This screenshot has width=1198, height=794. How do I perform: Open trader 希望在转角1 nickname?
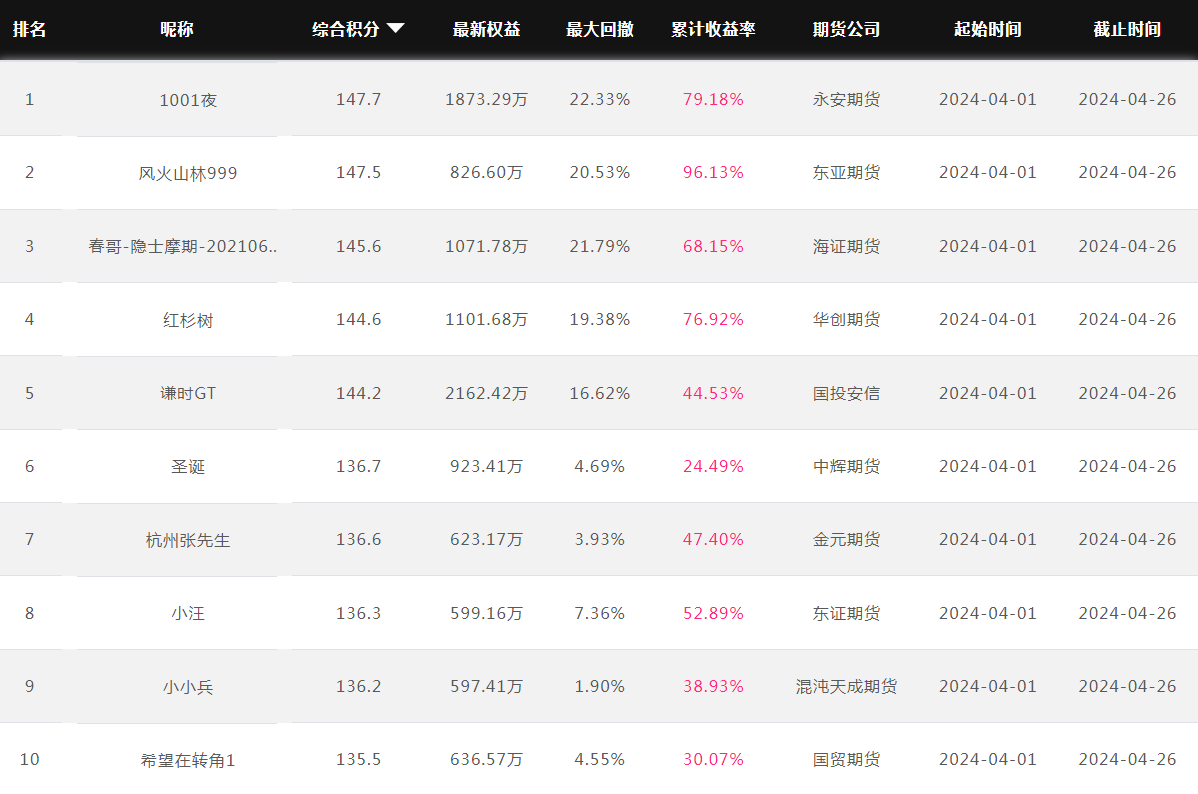click(188, 760)
